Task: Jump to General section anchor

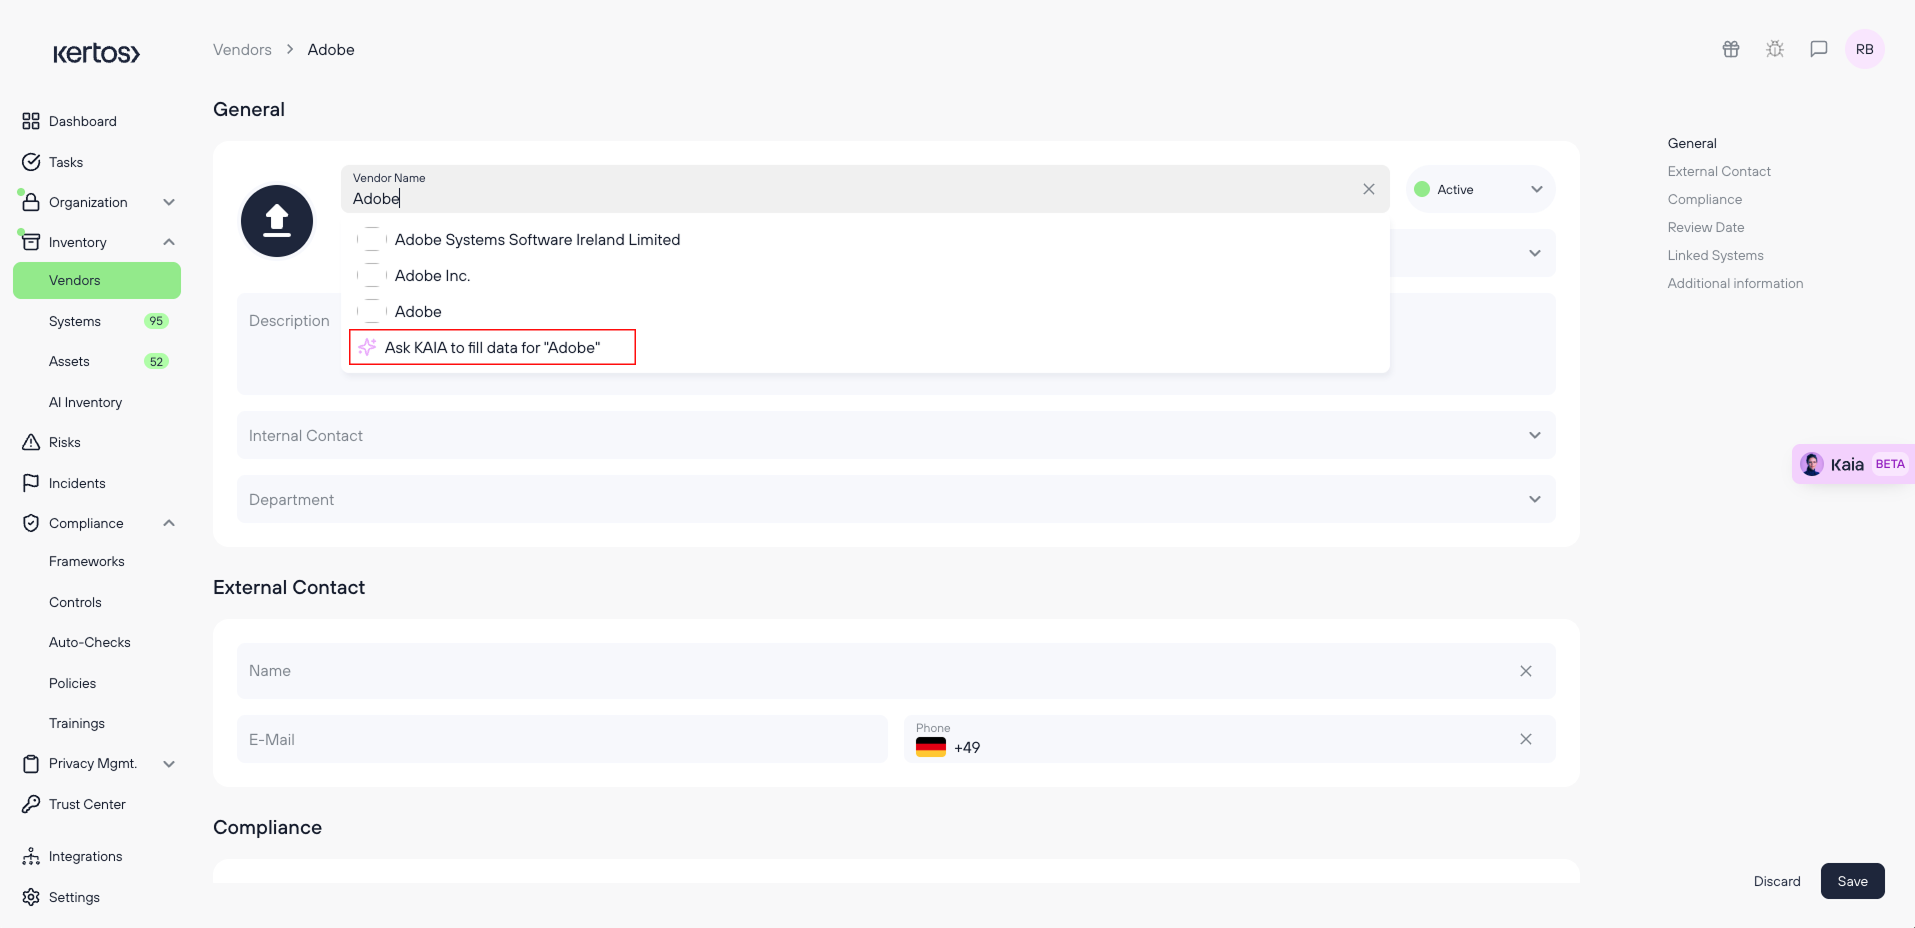Action: coord(1692,143)
